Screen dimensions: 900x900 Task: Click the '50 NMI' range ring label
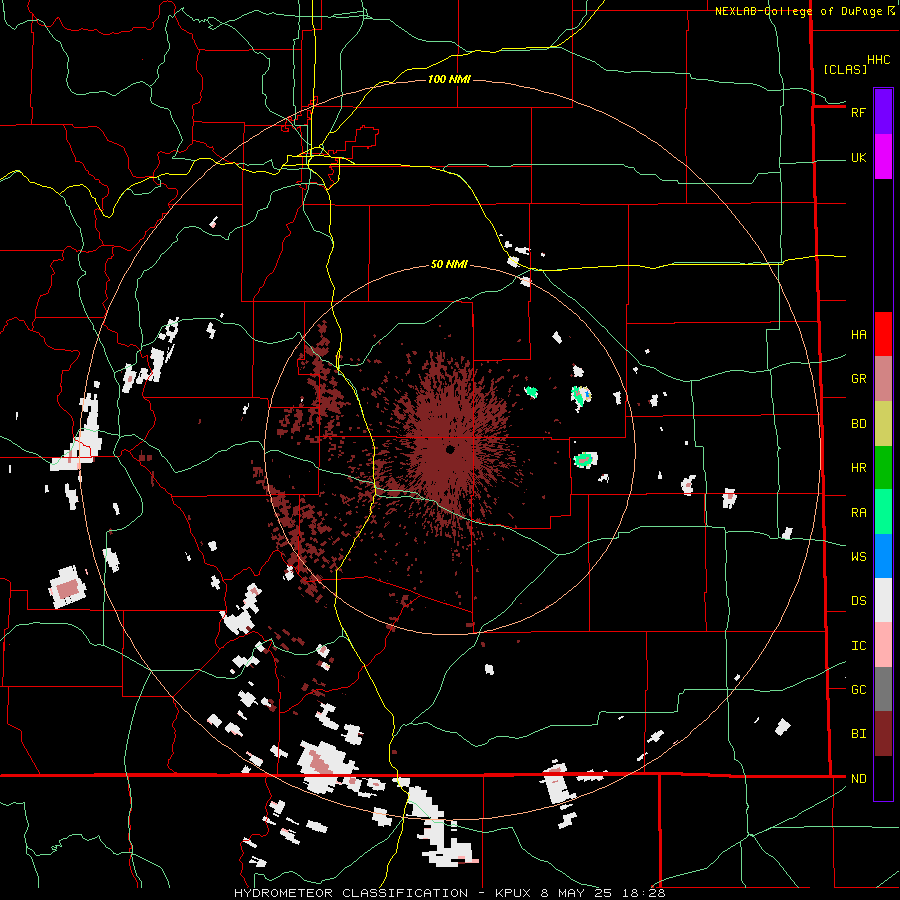pos(449,265)
